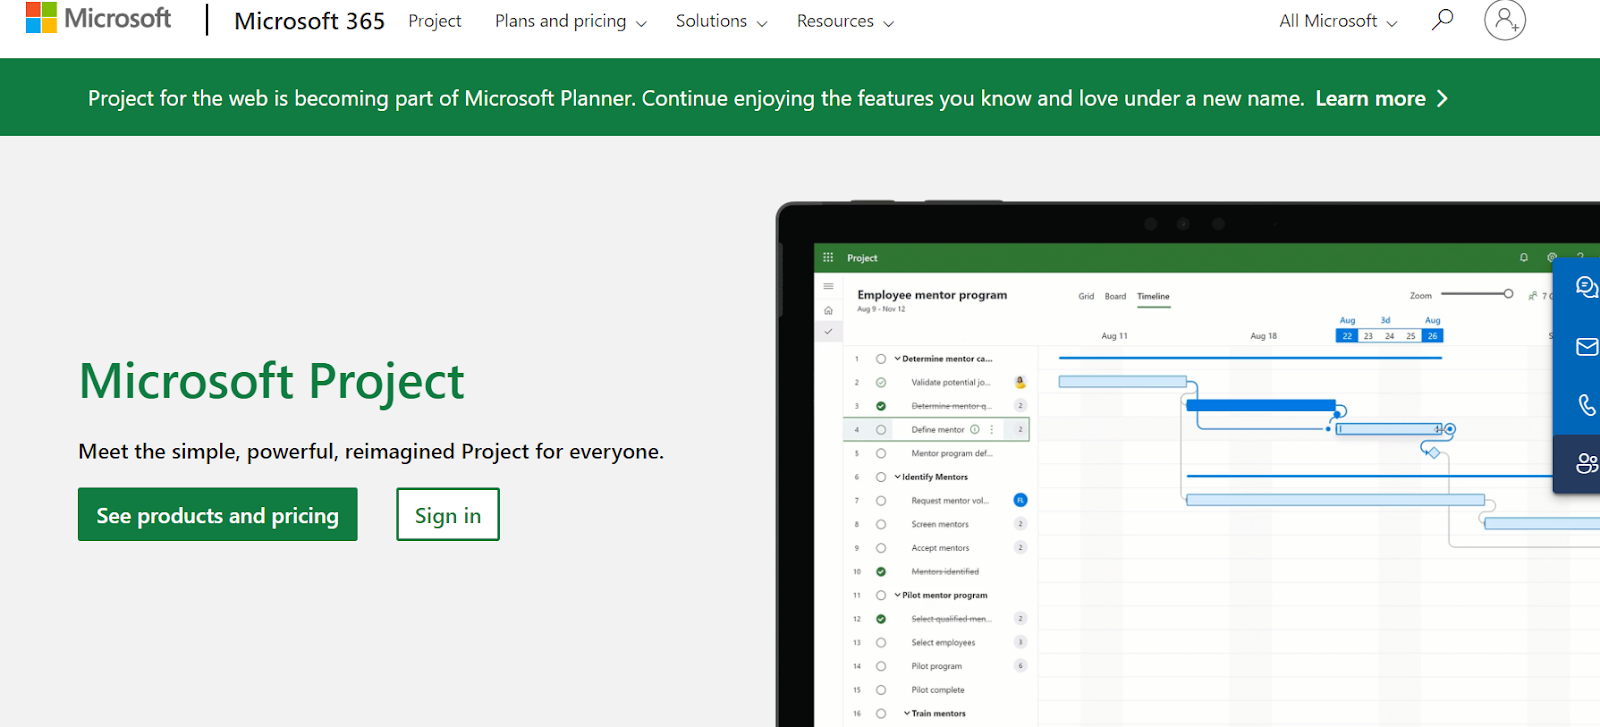Collapse the Determine mentor ca... task group

coord(898,358)
